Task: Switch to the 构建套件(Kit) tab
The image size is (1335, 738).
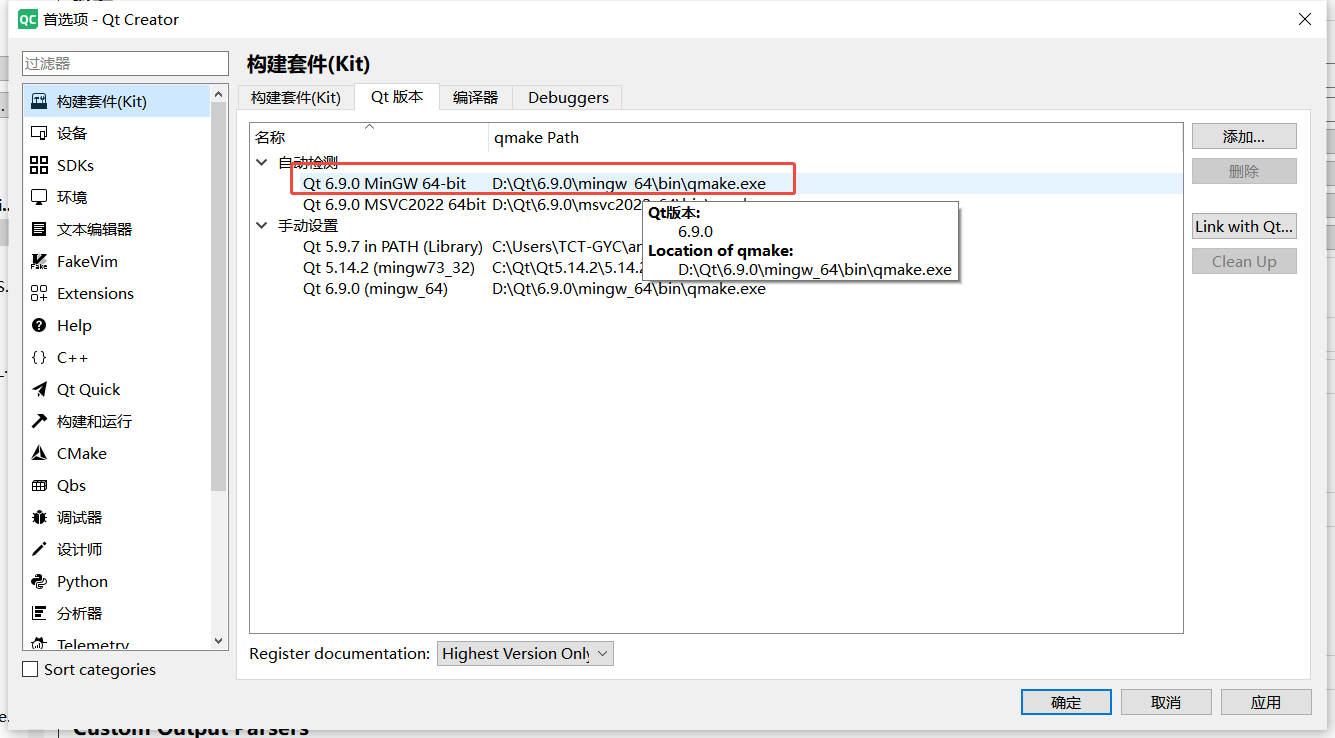Action: 296,97
